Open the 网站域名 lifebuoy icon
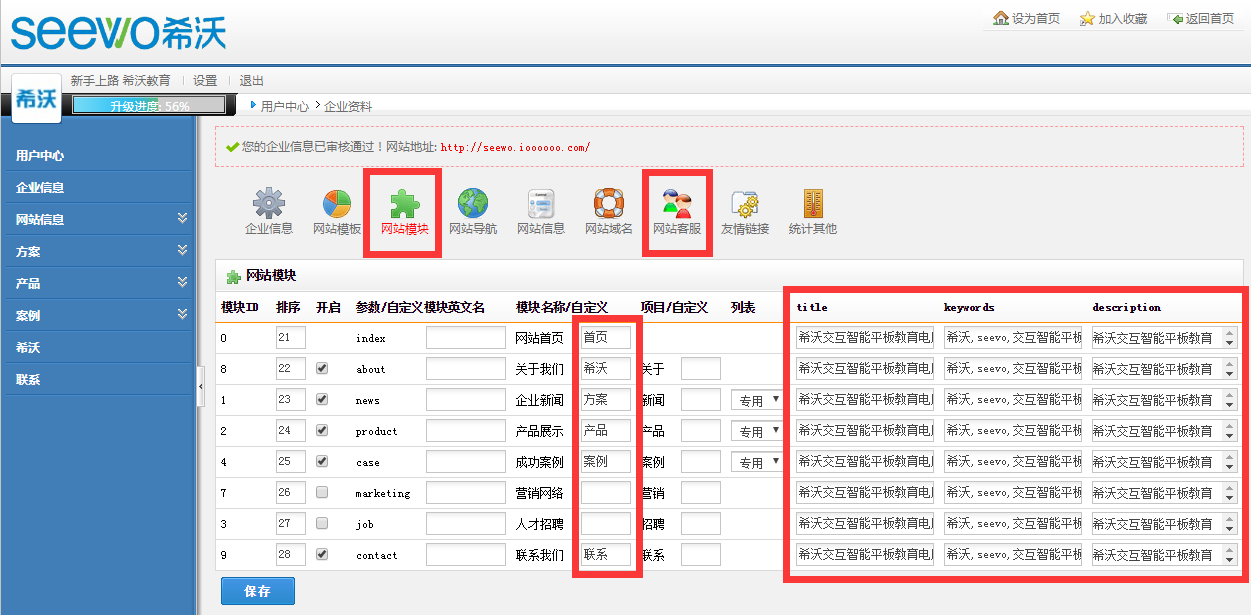Image resolution: width=1251 pixels, height=615 pixels. tap(608, 203)
